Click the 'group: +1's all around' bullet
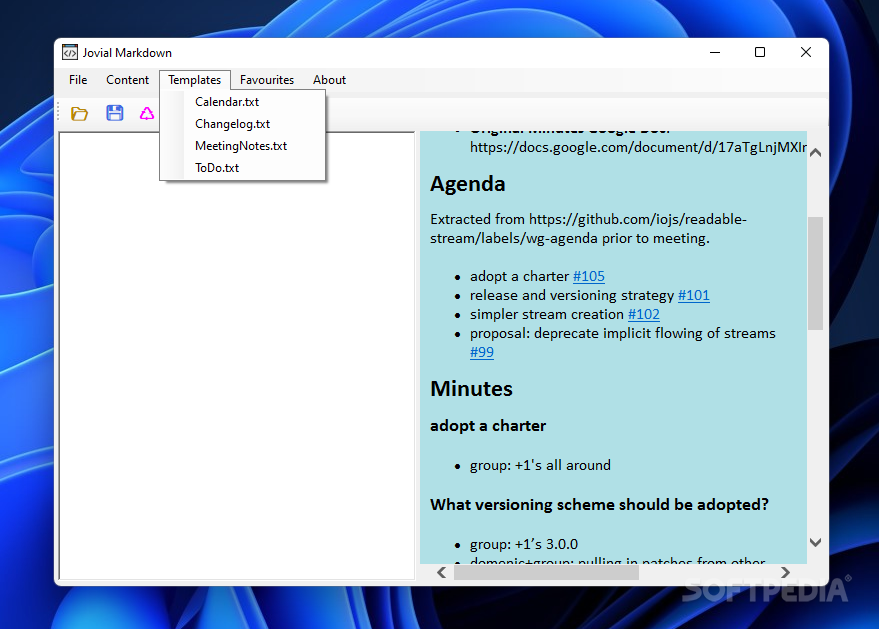Image resolution: width=879 pixels, height=629 pixels. tap(540, 465)
